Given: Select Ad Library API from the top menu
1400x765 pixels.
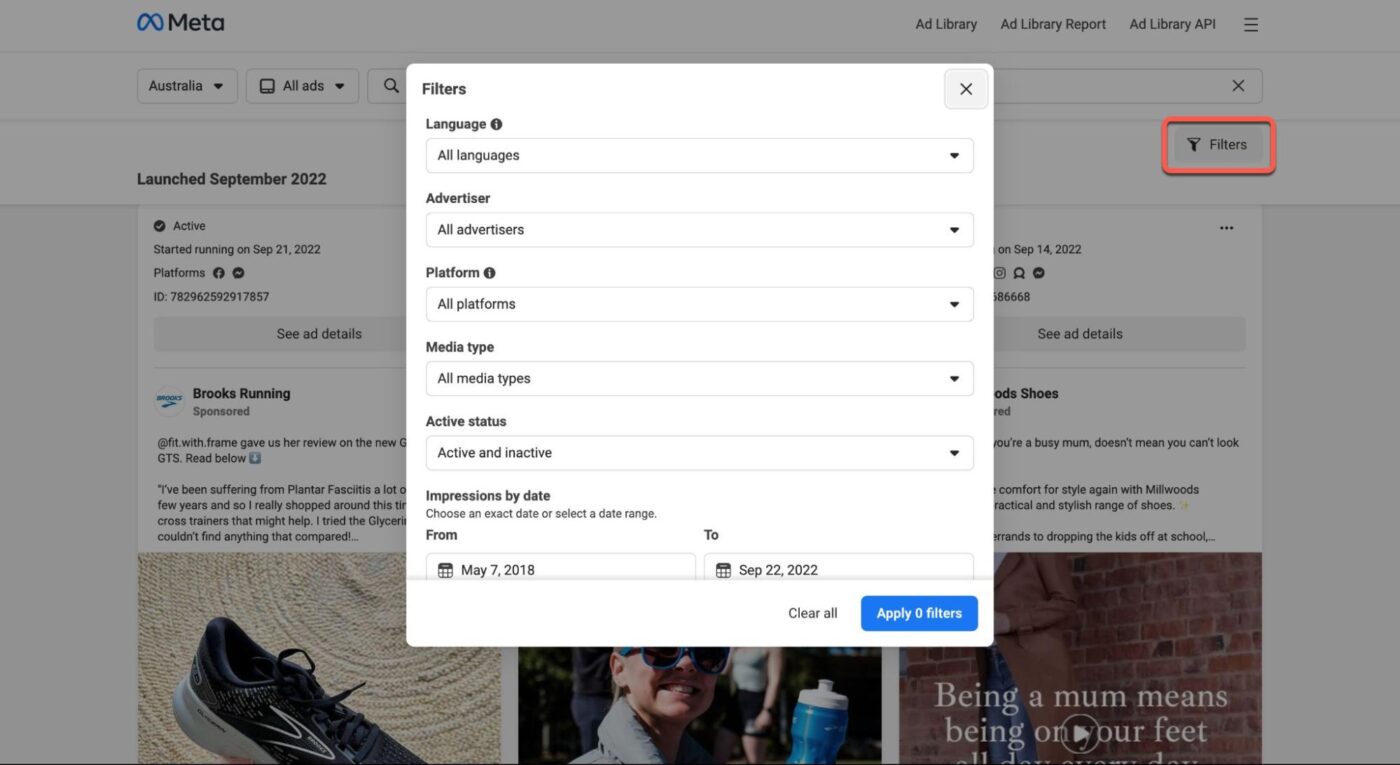Looking at the screenshot, I should 1171,23.
